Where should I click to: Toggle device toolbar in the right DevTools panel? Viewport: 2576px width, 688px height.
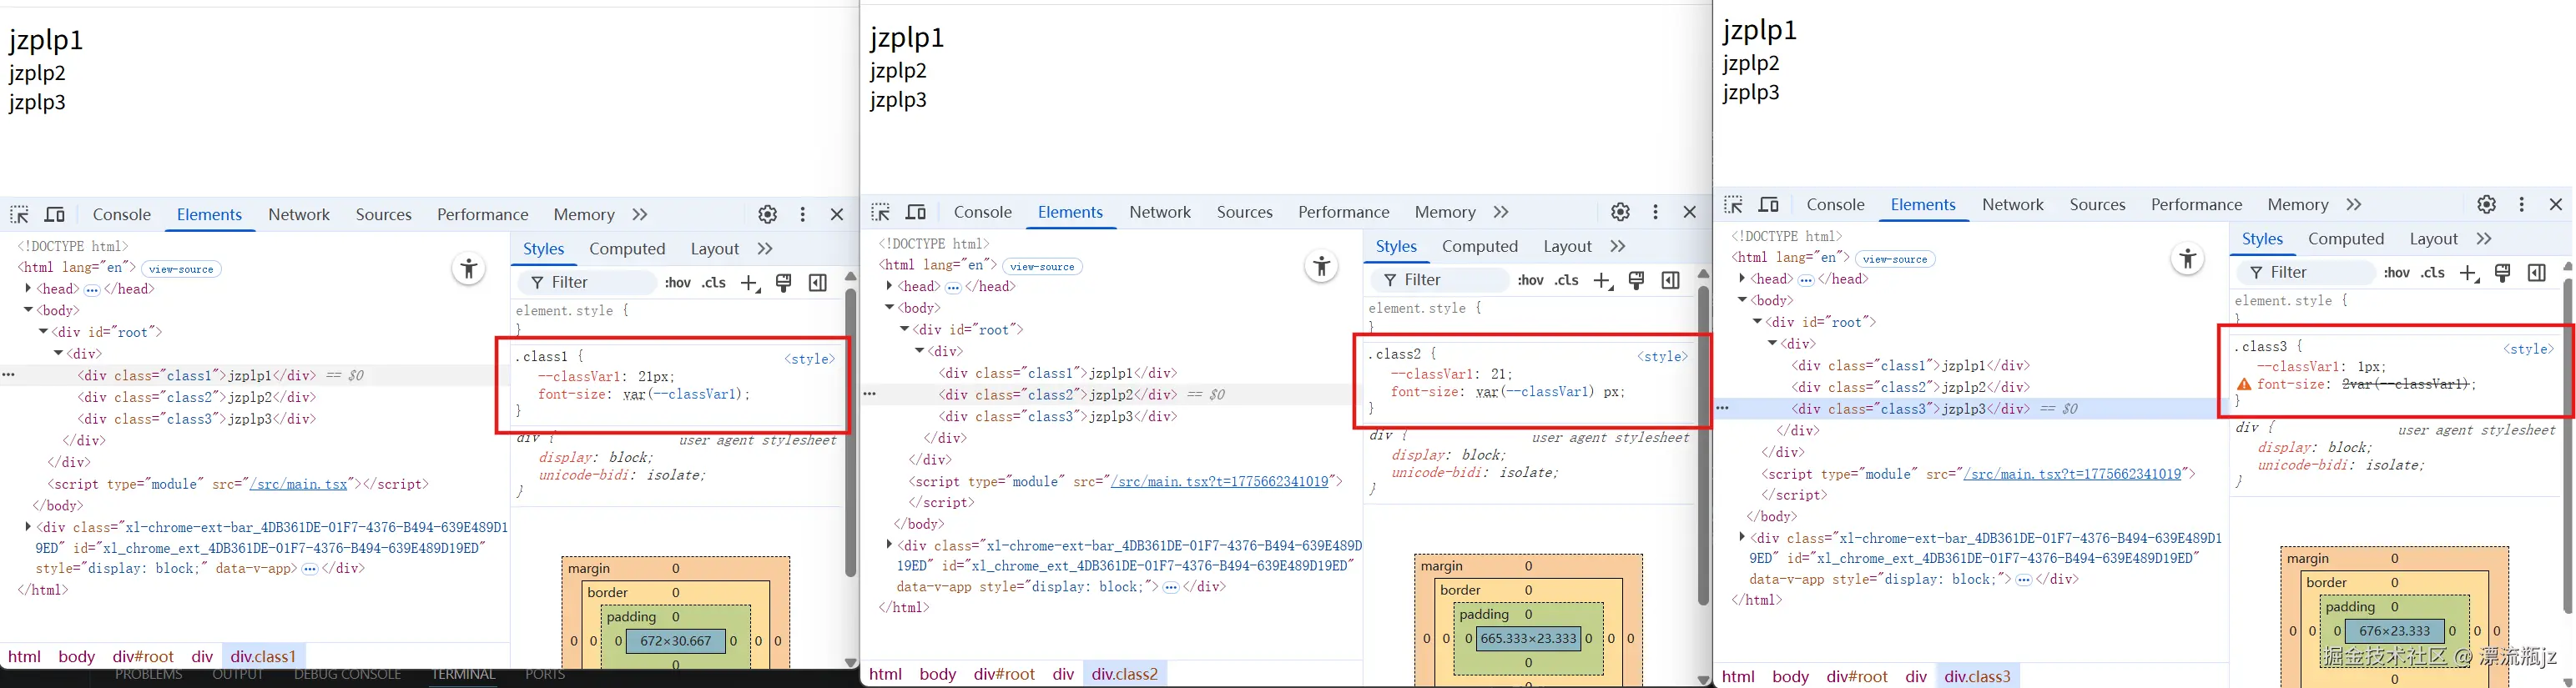(1768, 205)
